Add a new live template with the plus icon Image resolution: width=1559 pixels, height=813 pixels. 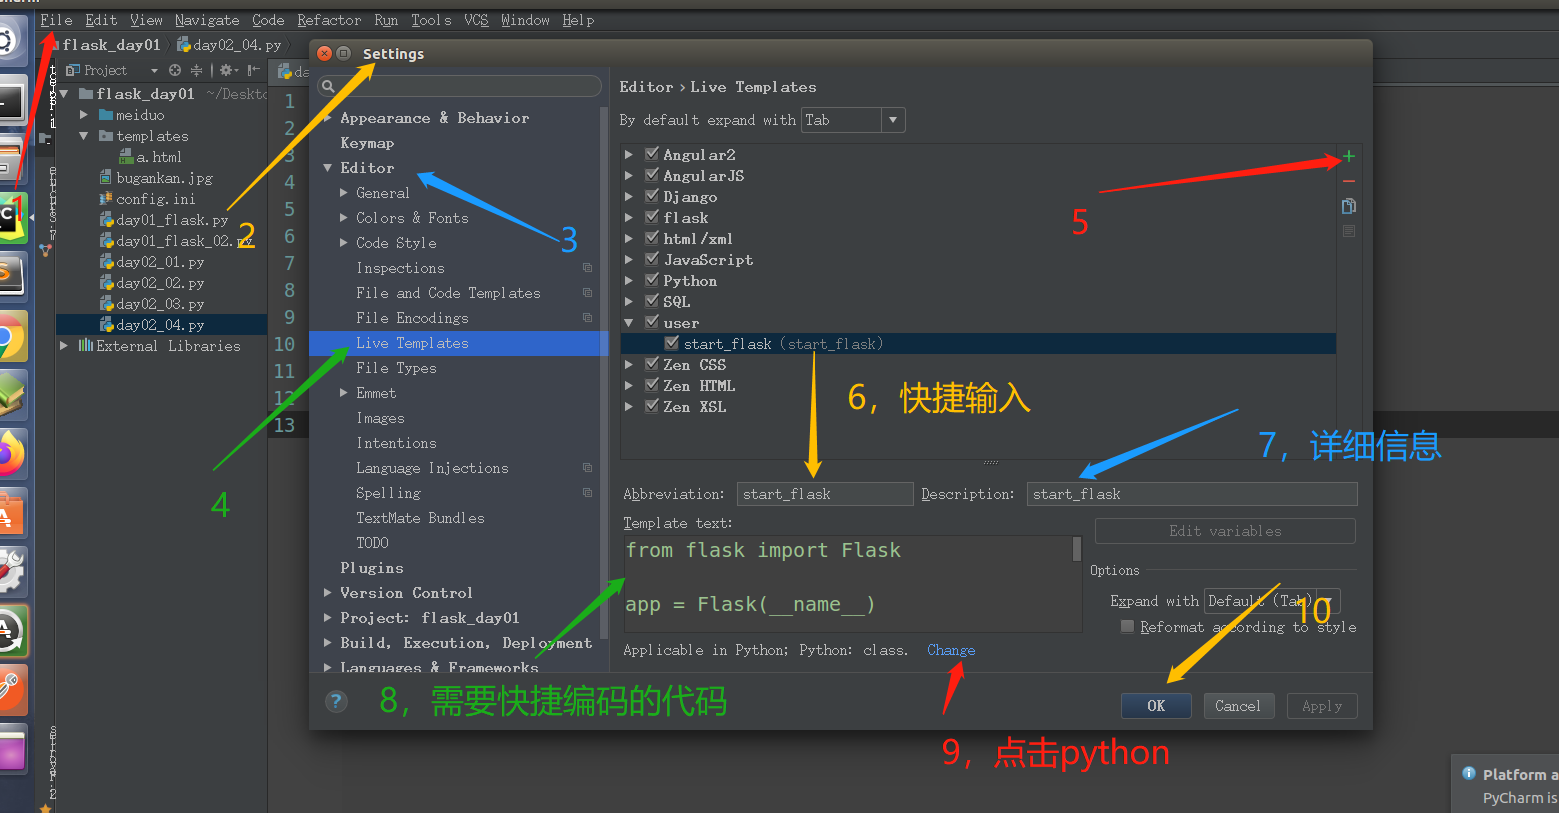point(1348,156)
